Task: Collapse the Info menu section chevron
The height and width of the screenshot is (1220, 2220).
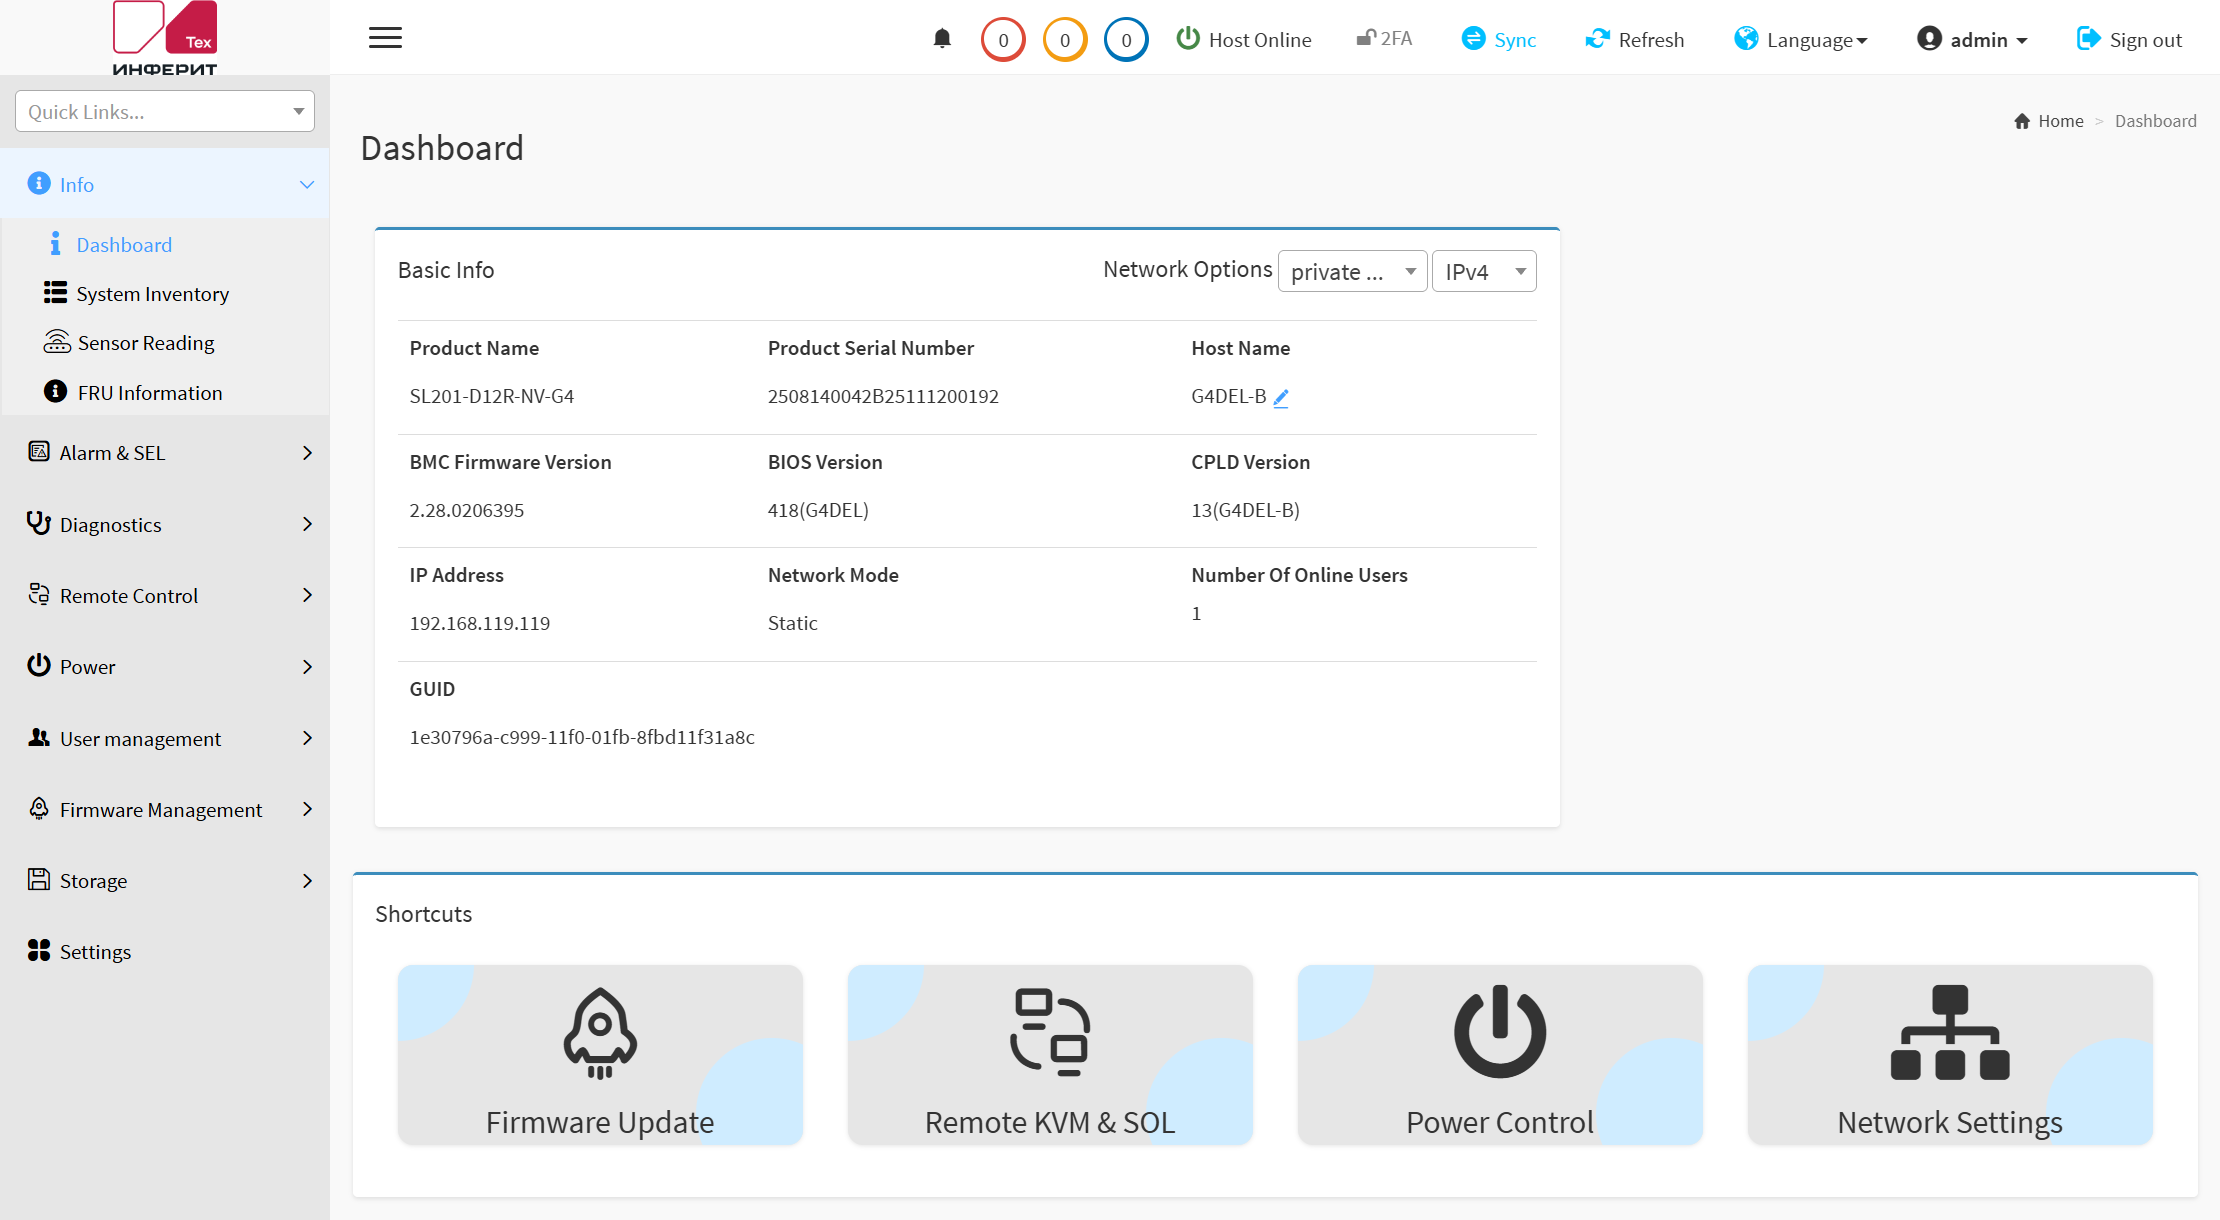Action: pyautogui.click(x=307, y=184)
